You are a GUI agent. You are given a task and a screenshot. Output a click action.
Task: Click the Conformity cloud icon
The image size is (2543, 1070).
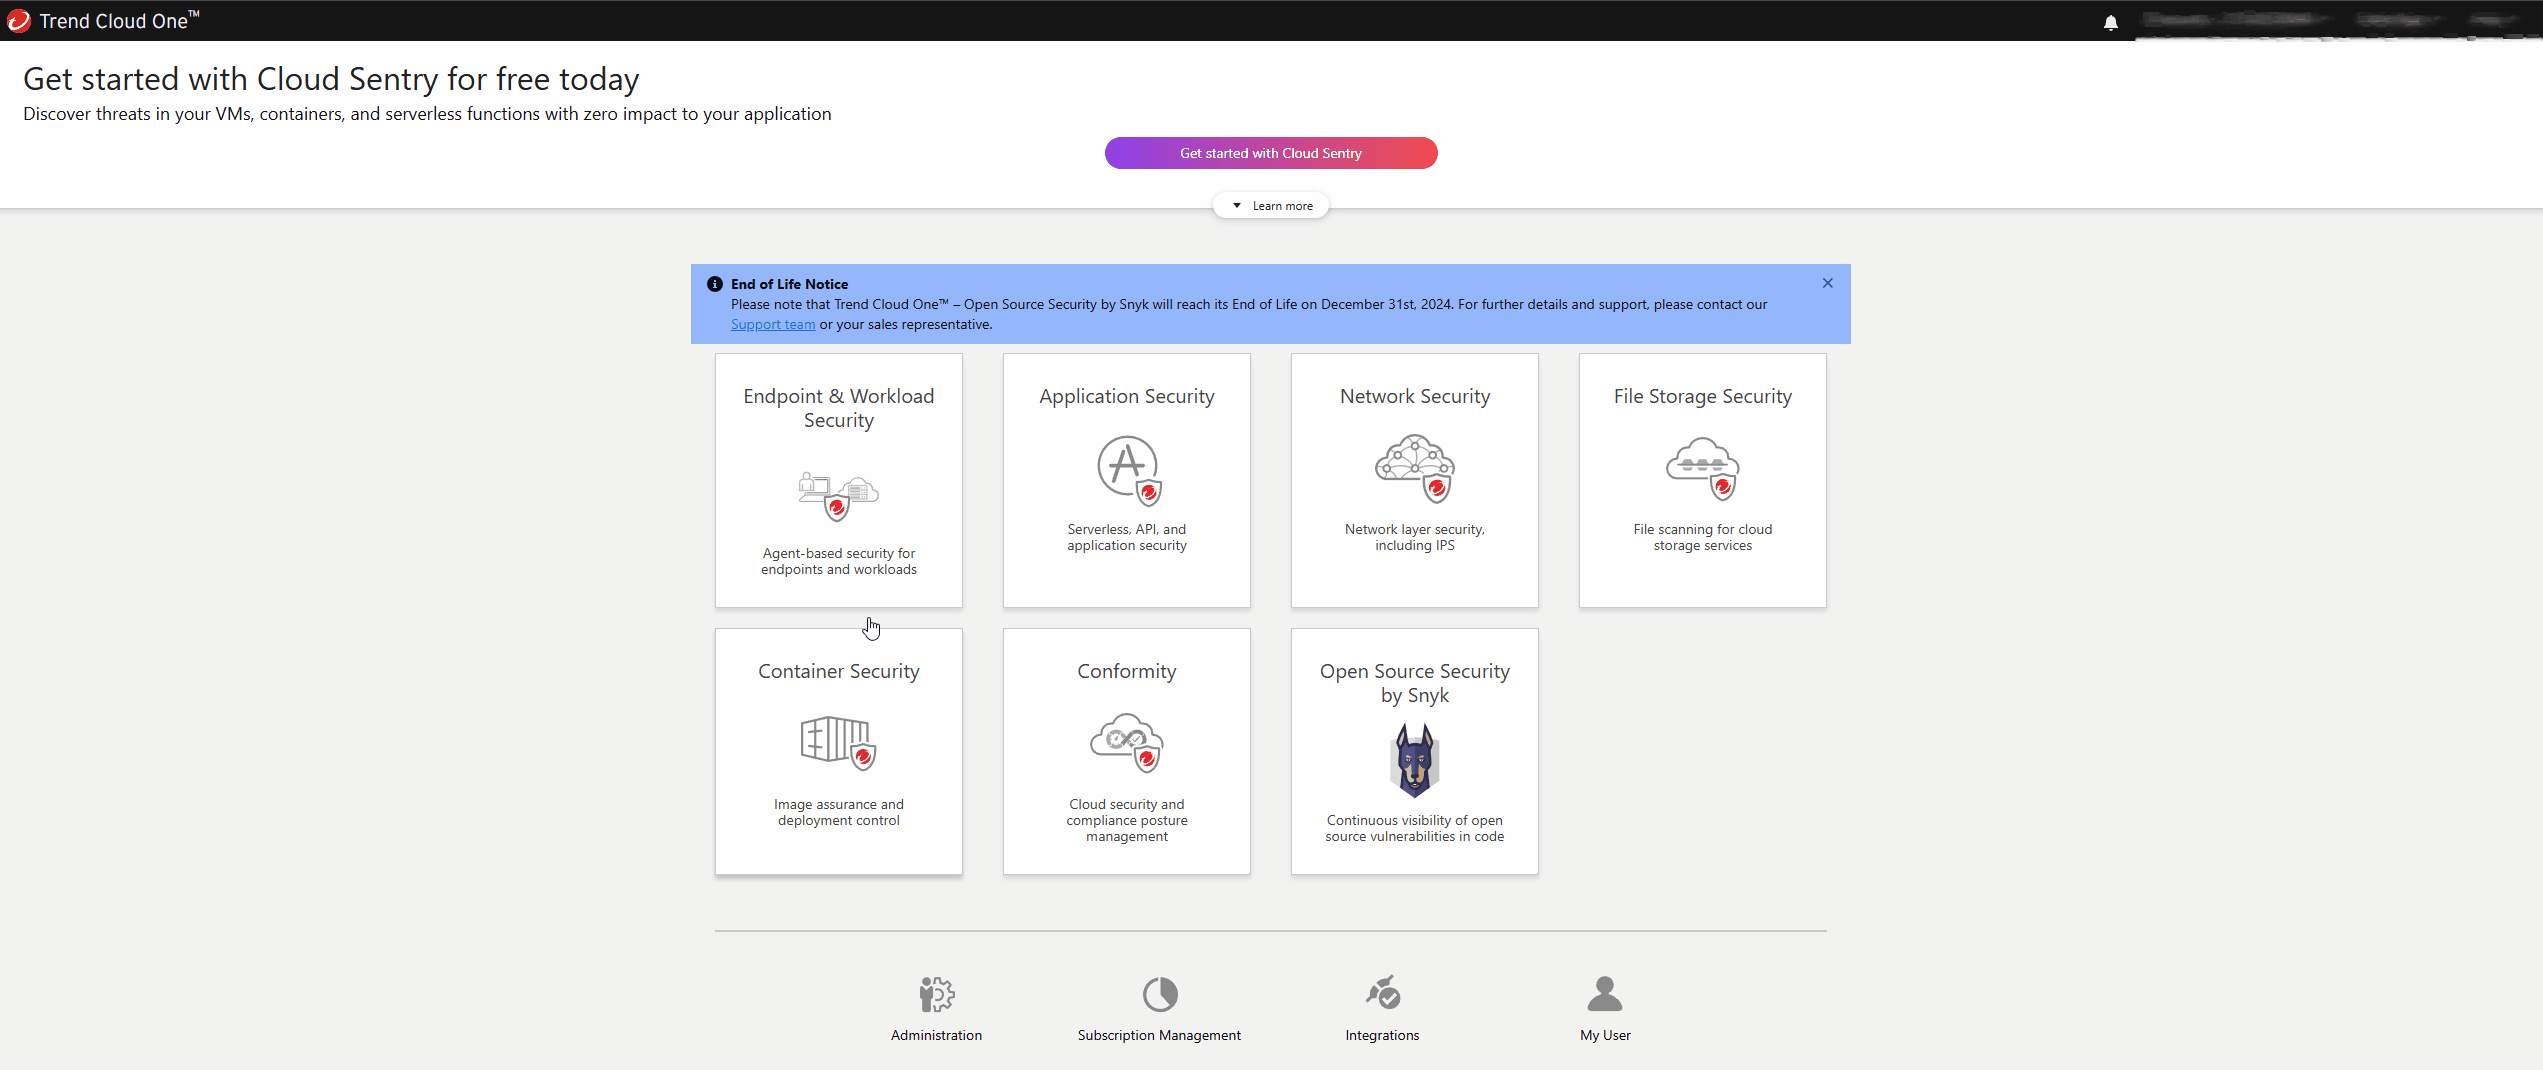pyautogui.click(x=1127, y=743)
